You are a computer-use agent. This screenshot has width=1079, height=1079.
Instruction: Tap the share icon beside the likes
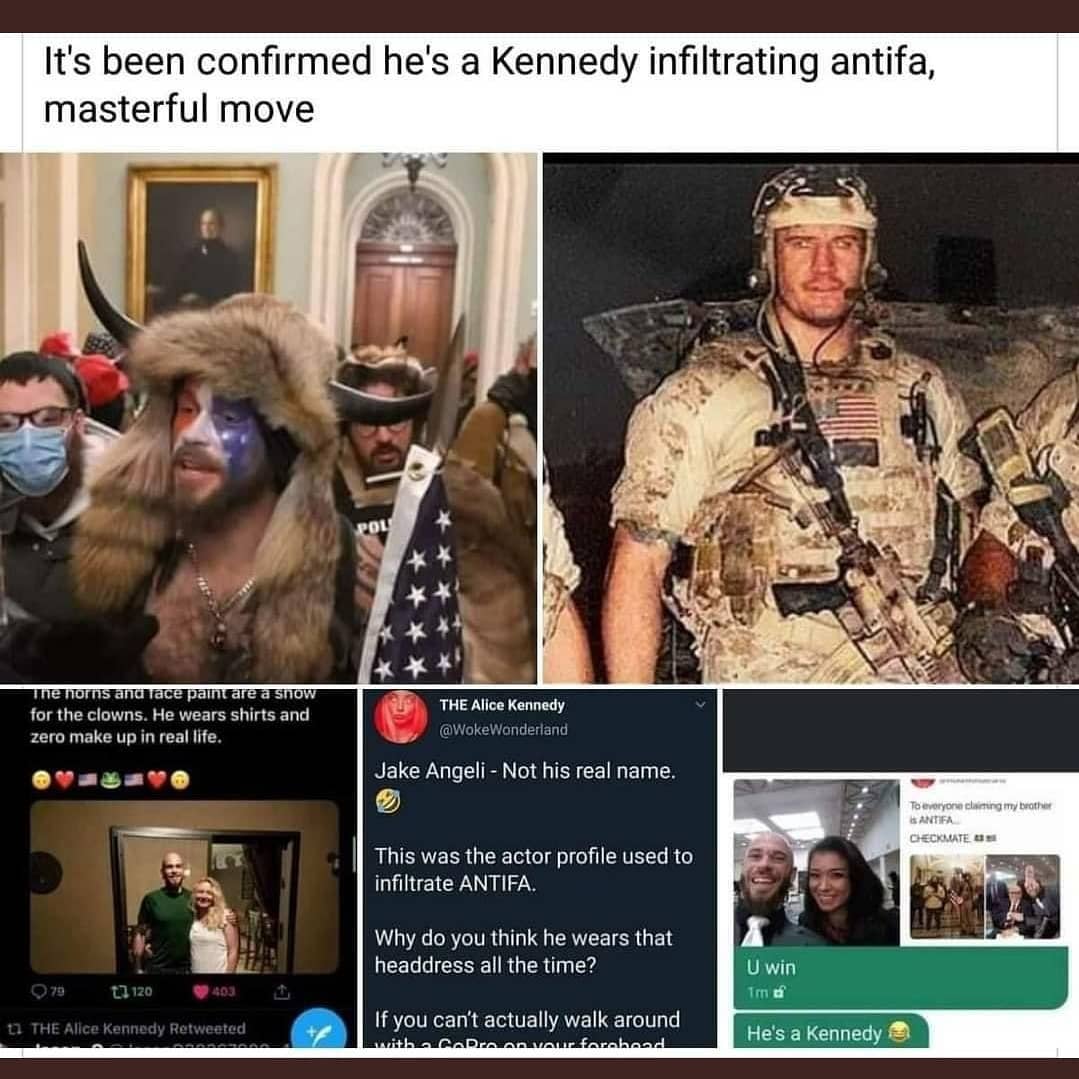coord(282,992)
